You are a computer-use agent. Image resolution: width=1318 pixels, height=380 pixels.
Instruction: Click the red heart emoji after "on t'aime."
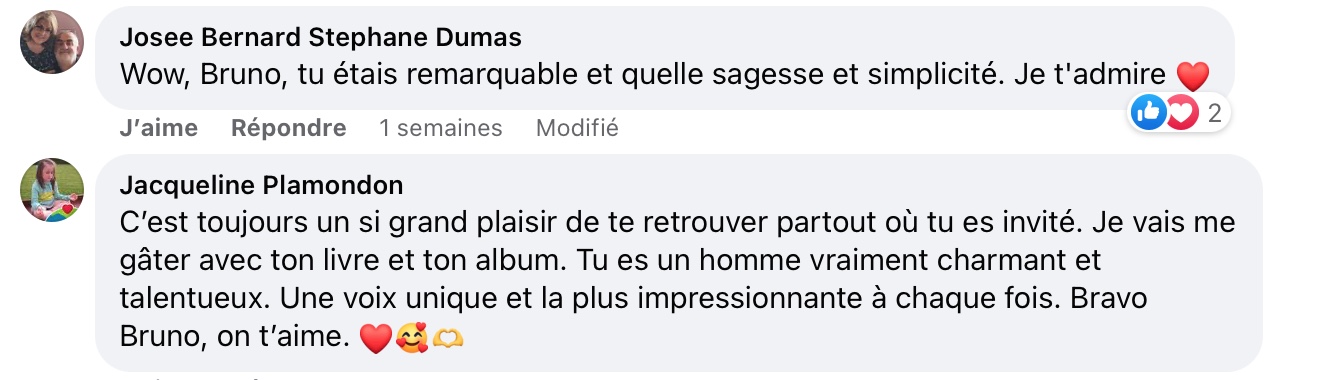[x=374, y=341]
